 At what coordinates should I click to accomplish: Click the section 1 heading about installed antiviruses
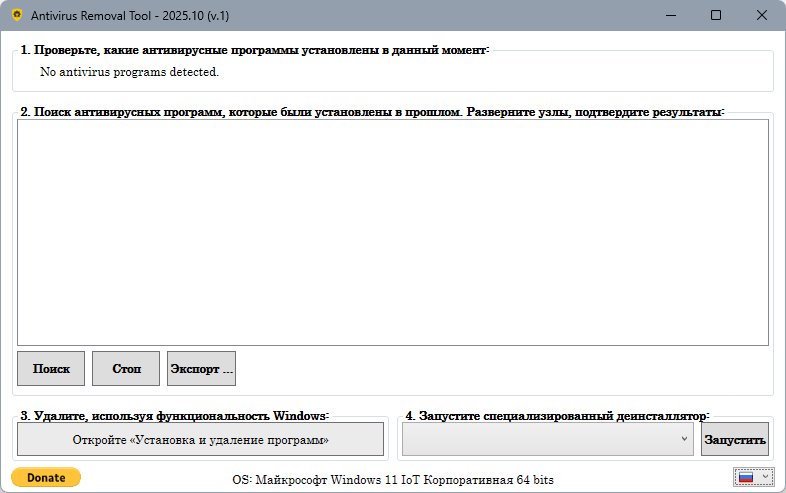pos(254,50)
